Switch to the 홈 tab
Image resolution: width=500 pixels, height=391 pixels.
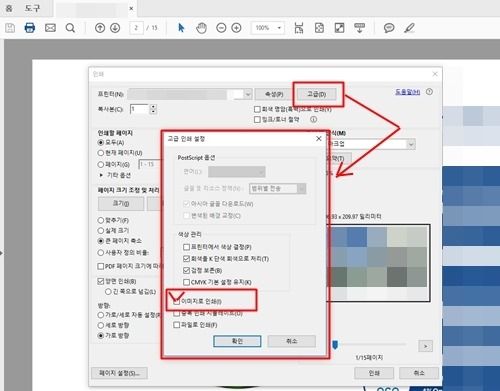[x=9, y=8]
